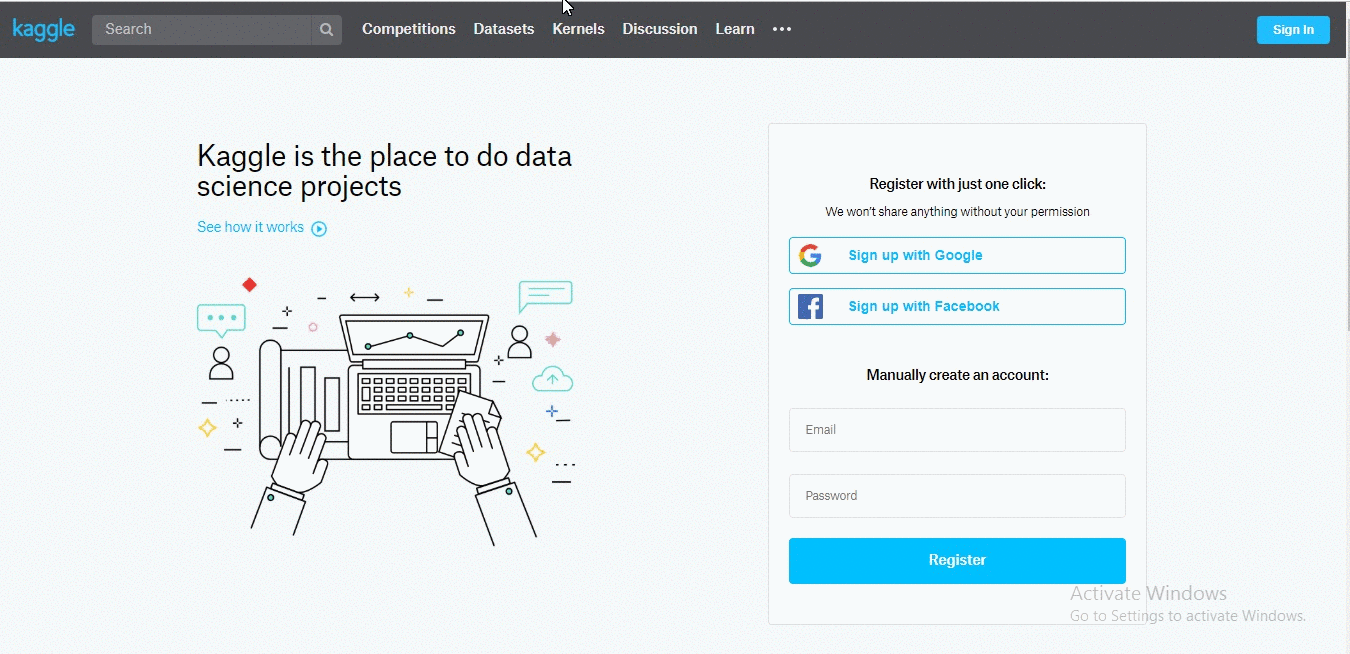Select the Password input field
This screenshot has width=1350, height=654.
point(957,496)
